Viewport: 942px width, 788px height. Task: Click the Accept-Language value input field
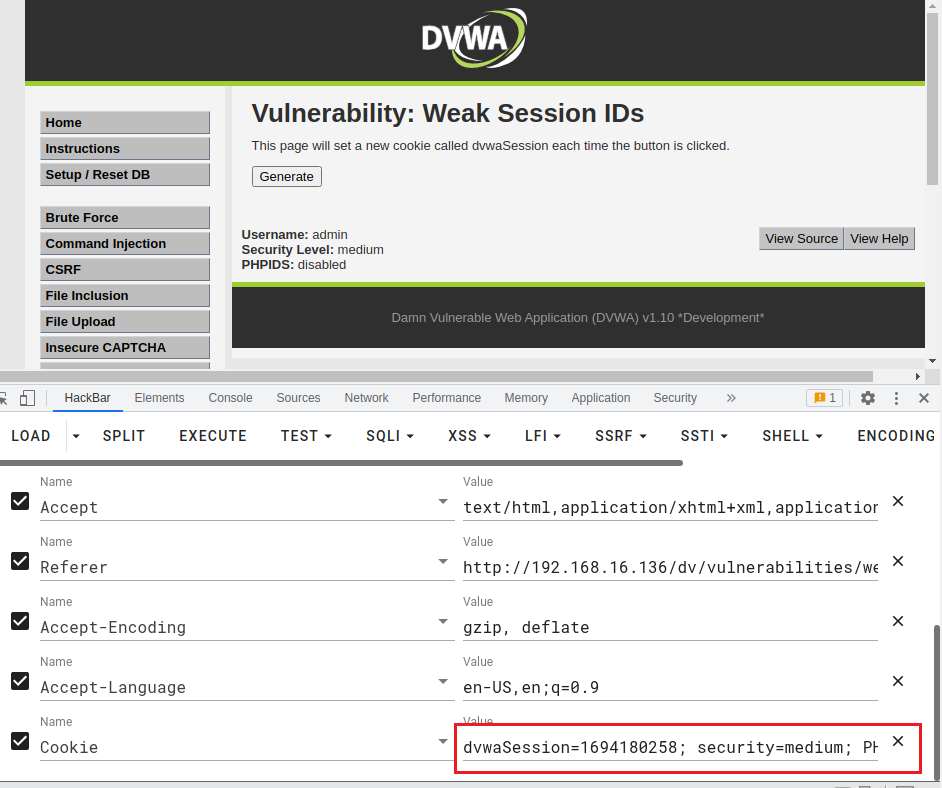[670, 687]
